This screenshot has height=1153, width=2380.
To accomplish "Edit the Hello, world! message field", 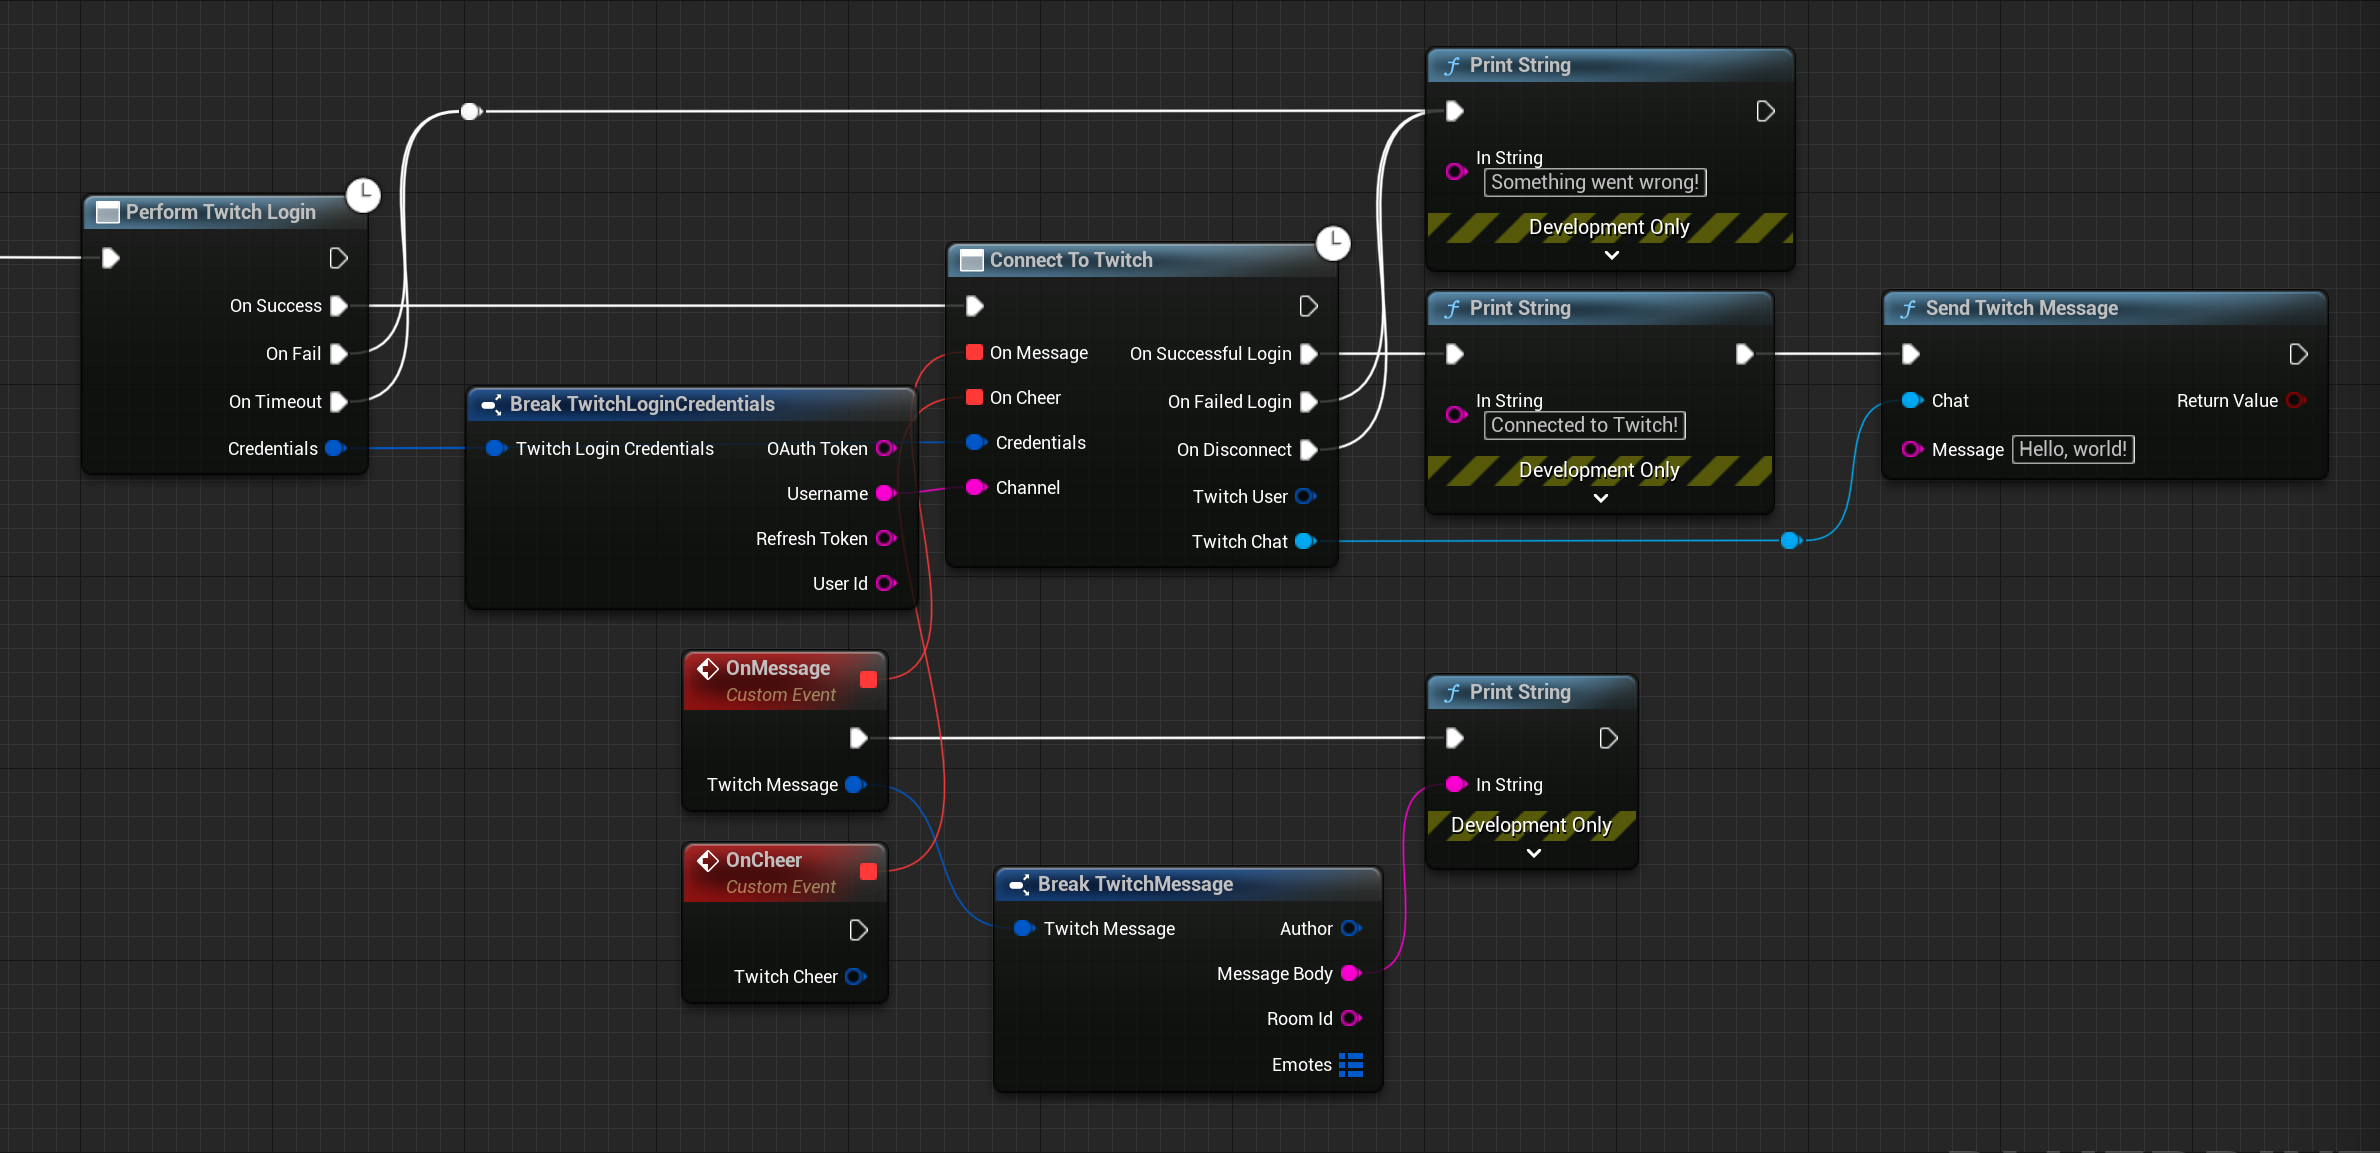I will [x=2072, y=449].
